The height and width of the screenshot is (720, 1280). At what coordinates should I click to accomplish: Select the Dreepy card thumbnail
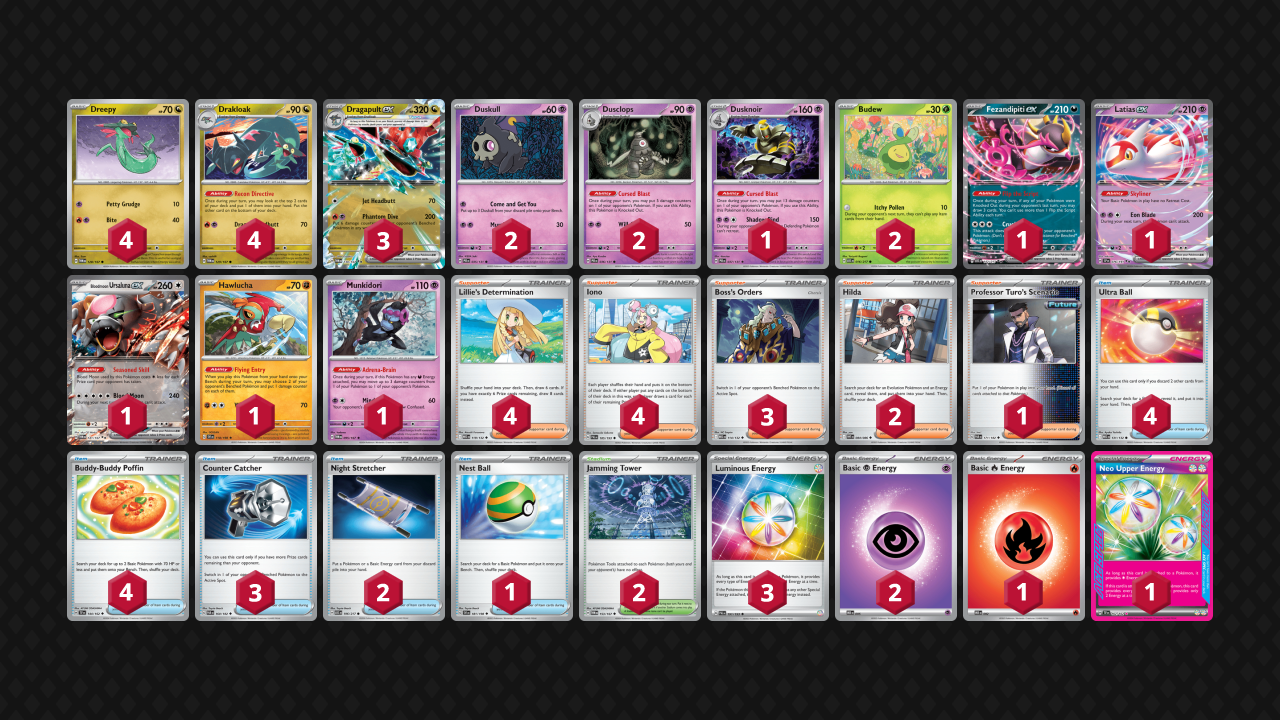pos(128,184)
